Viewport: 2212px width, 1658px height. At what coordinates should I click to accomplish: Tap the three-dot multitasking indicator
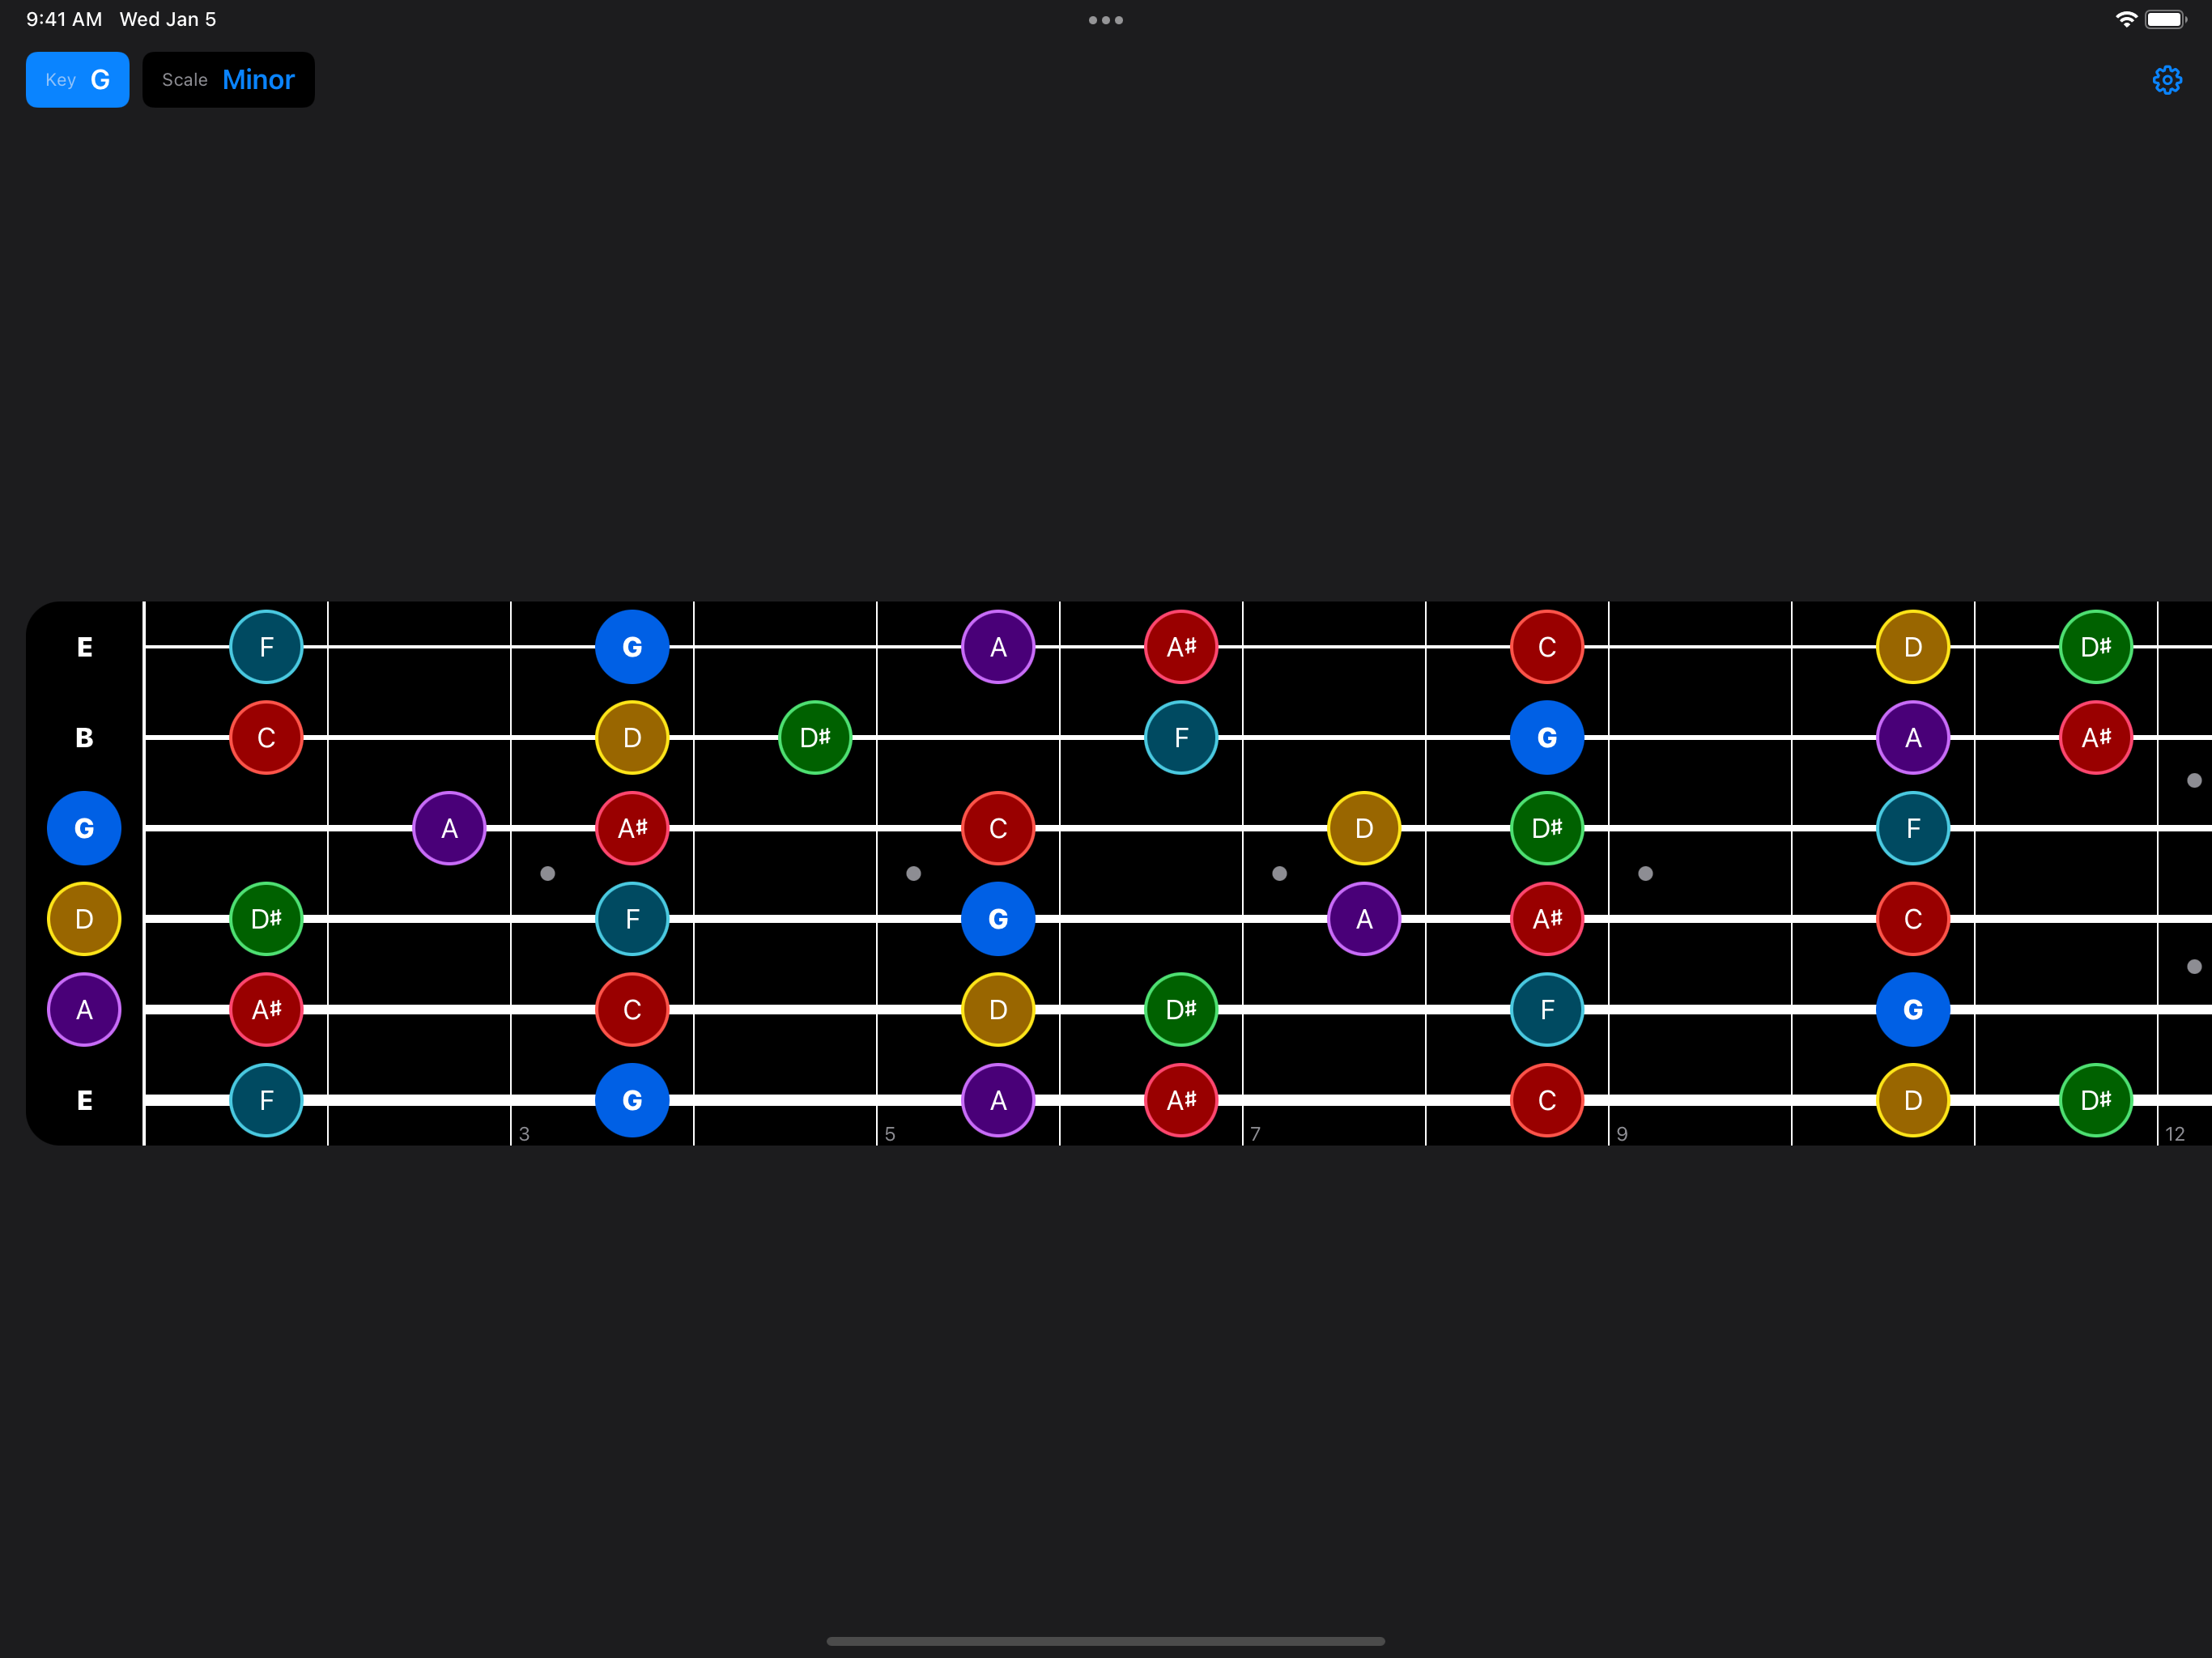[x=1106, y=20]
